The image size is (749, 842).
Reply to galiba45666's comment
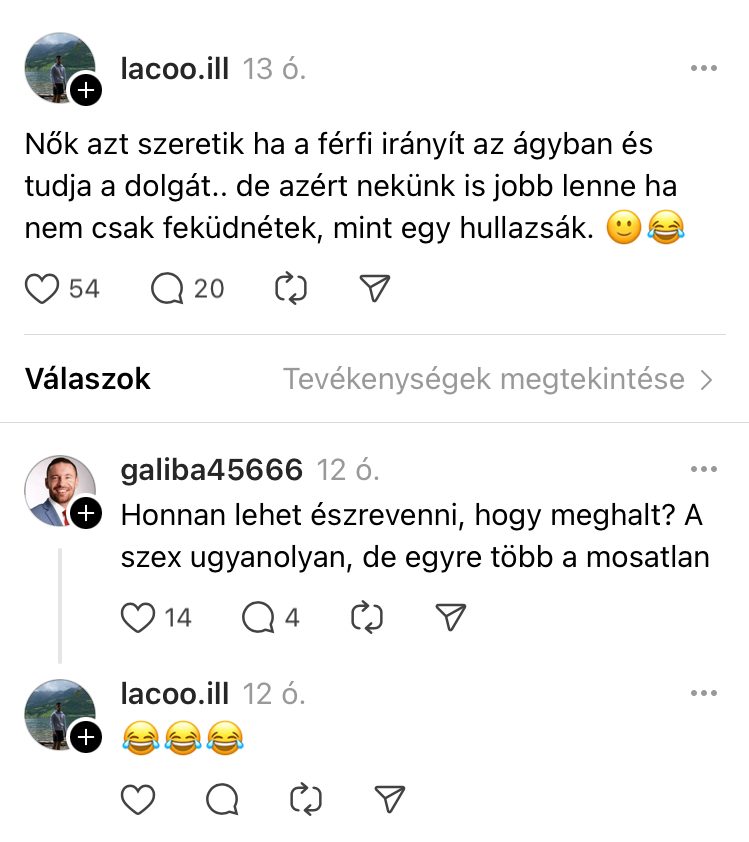[259, 618]
